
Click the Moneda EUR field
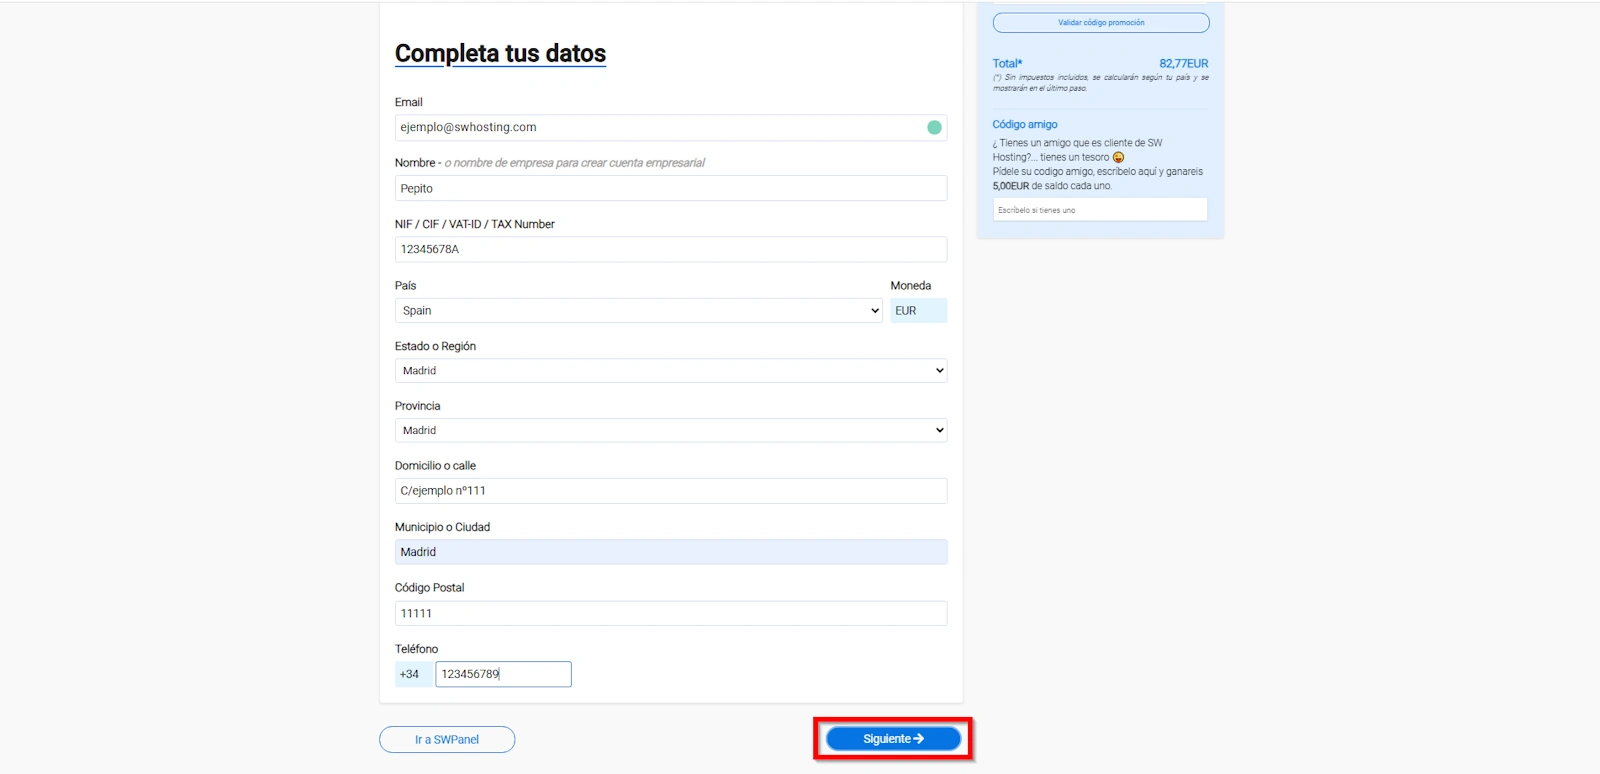click(x=918, y=311)
